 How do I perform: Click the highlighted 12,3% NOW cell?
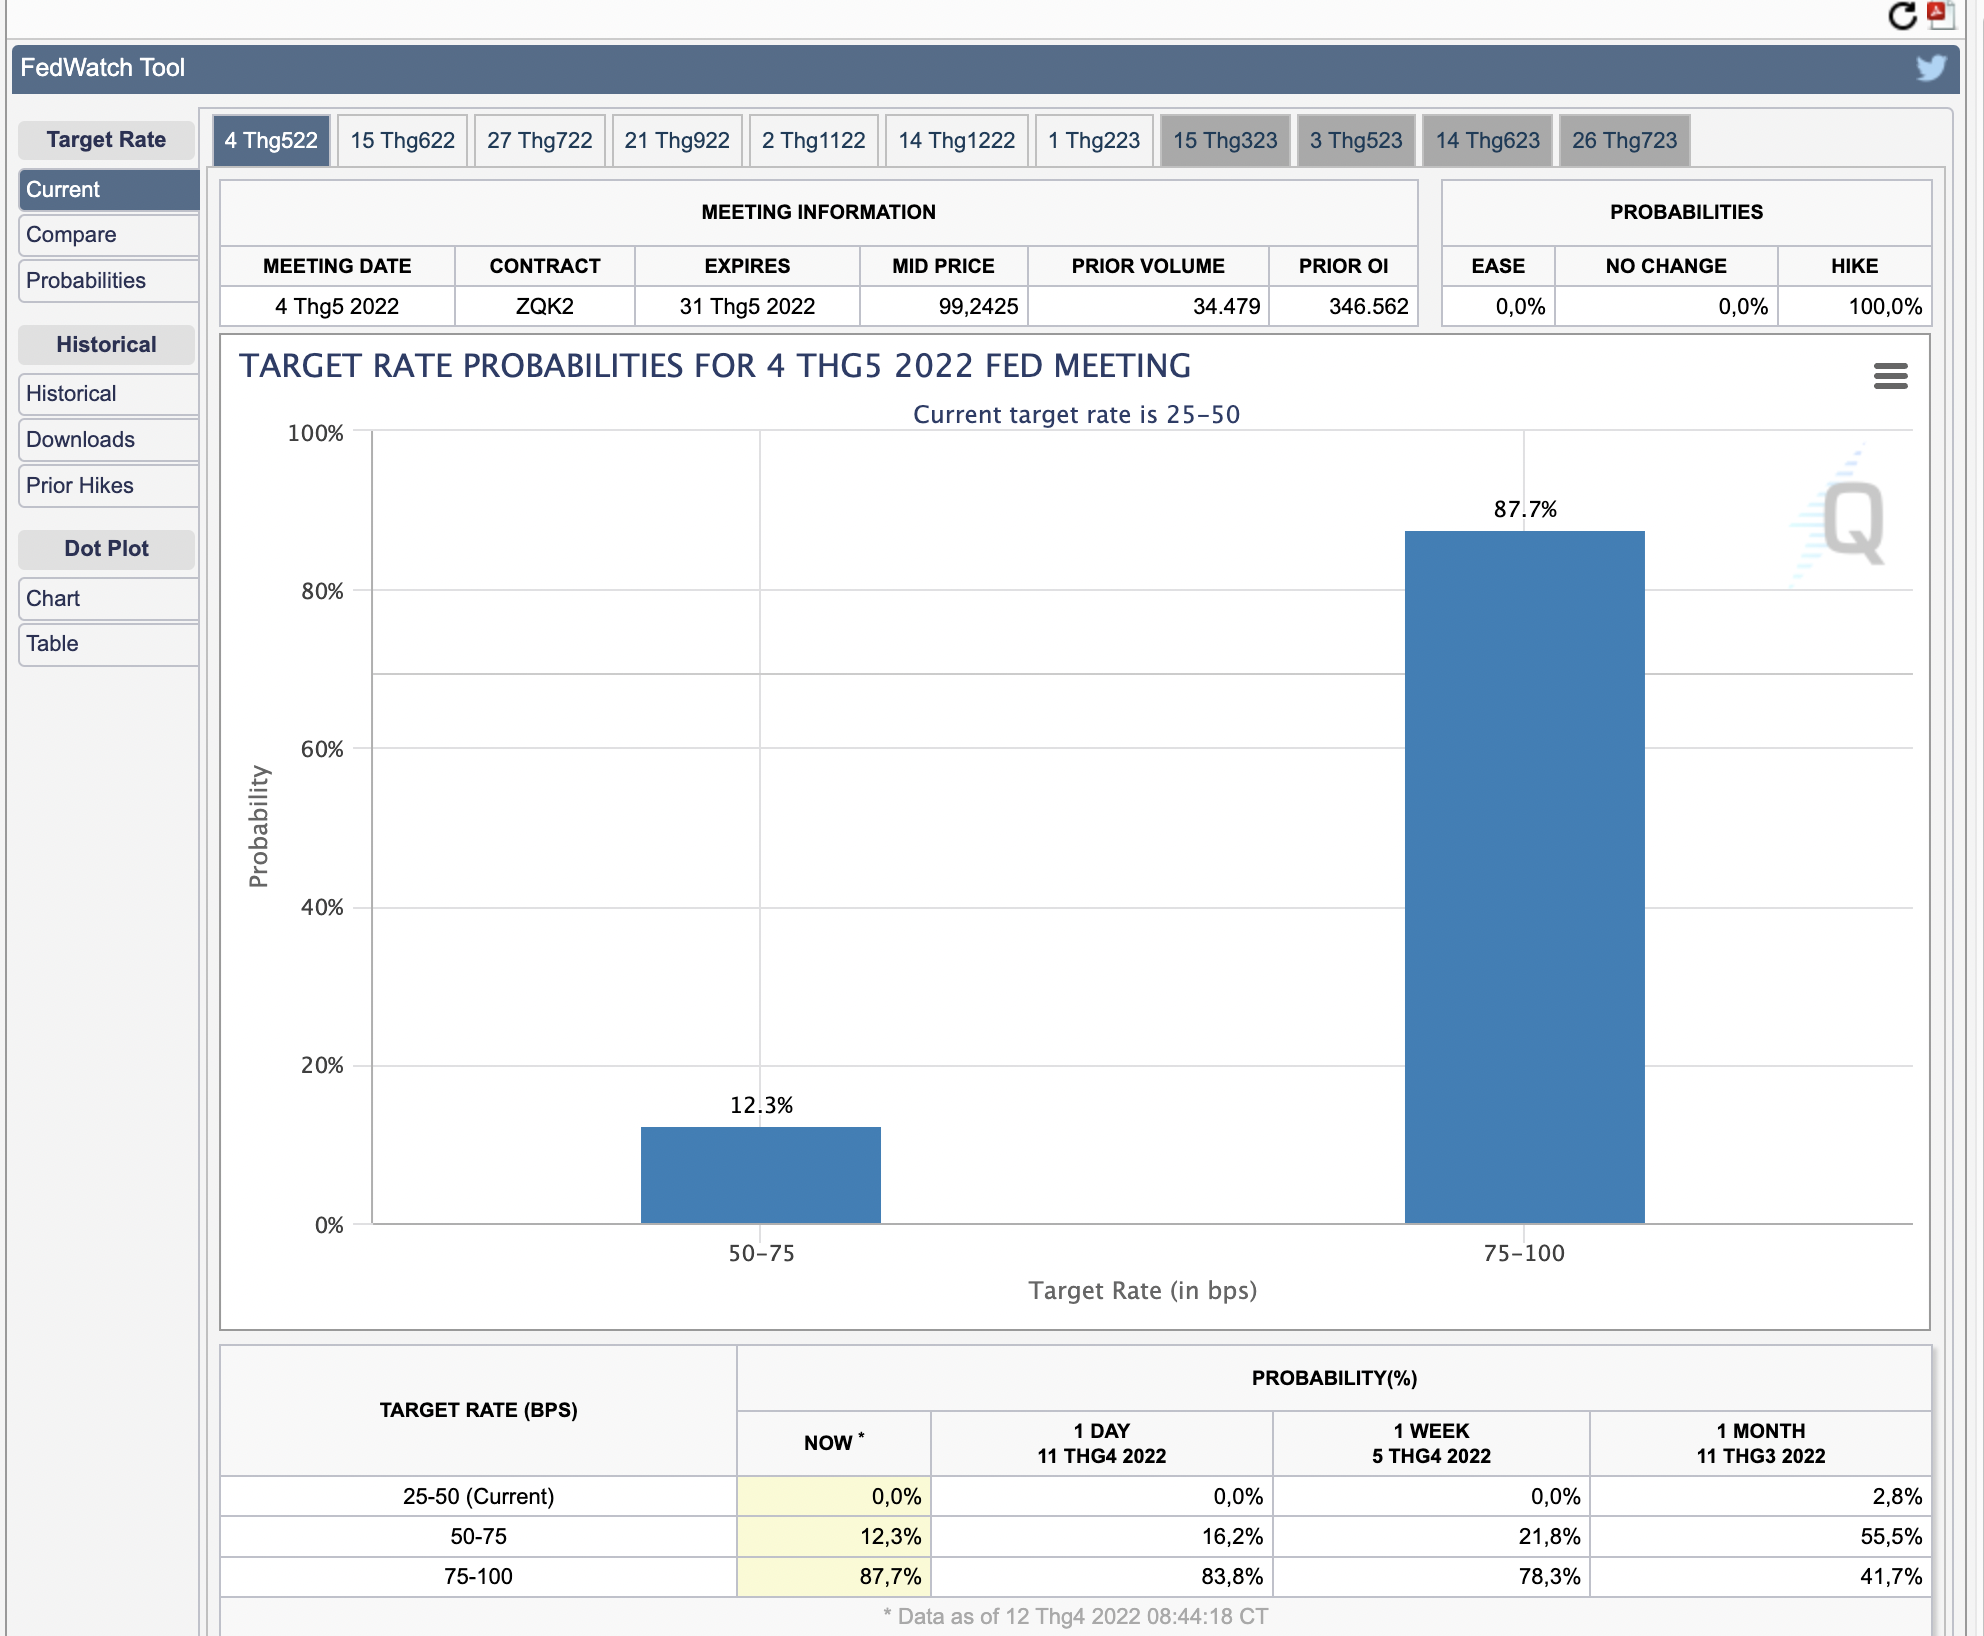834,1537
